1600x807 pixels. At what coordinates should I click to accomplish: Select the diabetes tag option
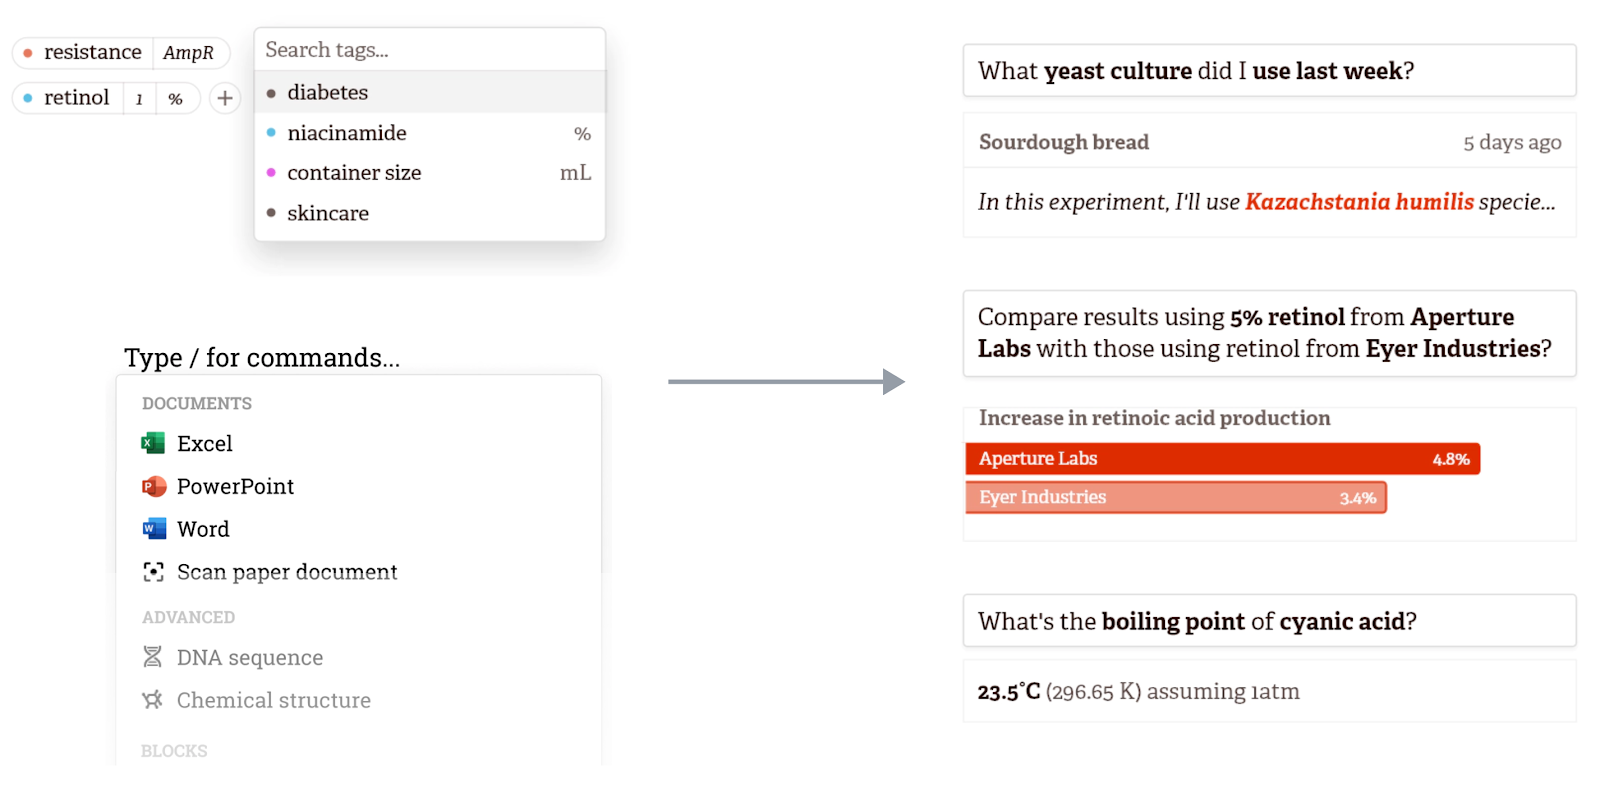click(x=430, y=92)
